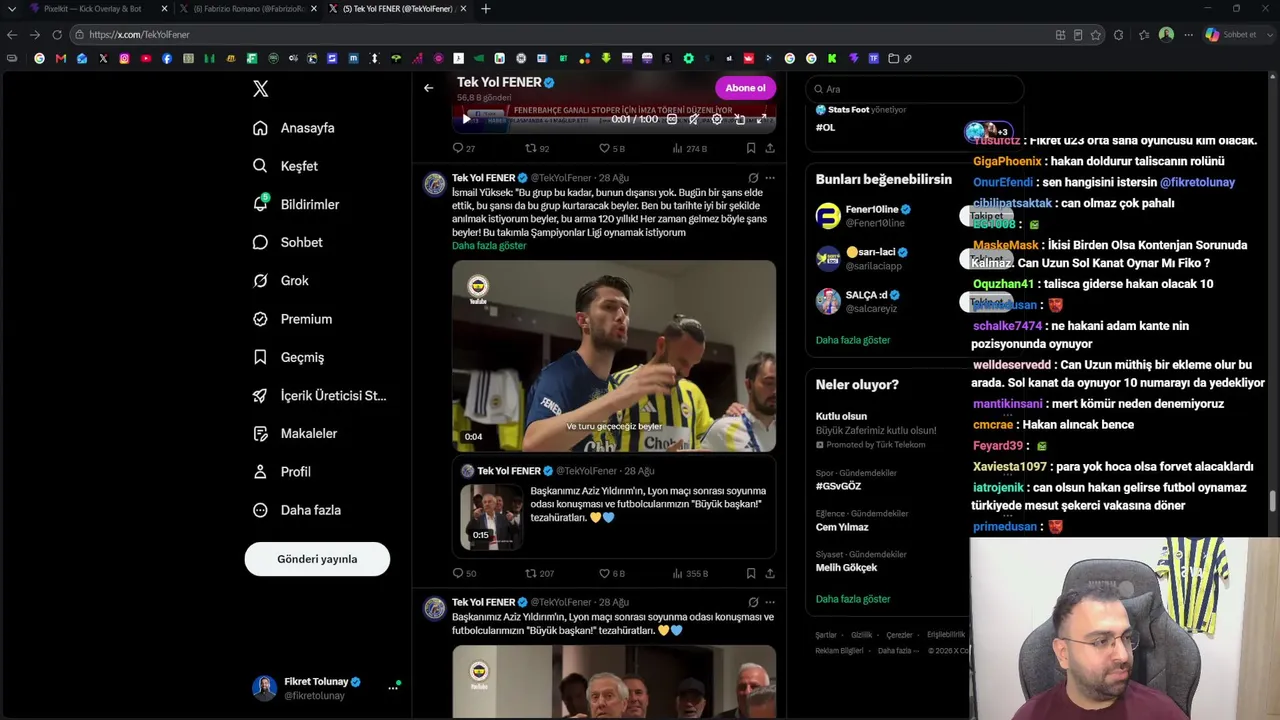Open the Fikret Tolunay account menu dots
Screen dimensions: 1280x720
pyautogui.click(x=393, y=688)
